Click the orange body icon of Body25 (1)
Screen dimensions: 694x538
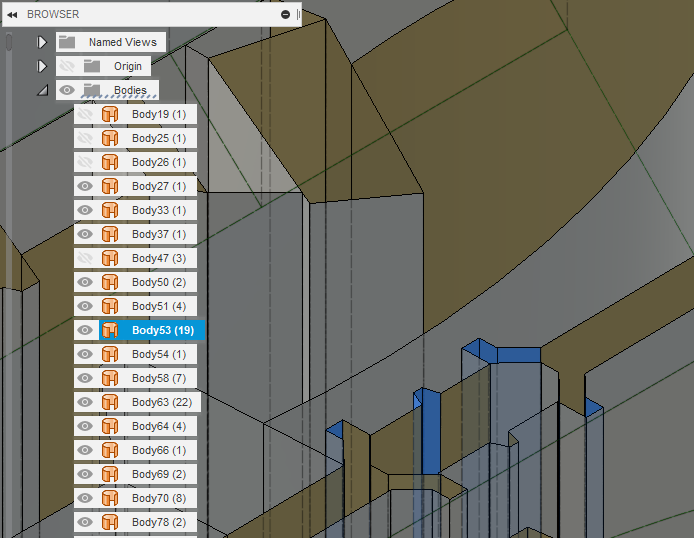[x=110, y=138]
